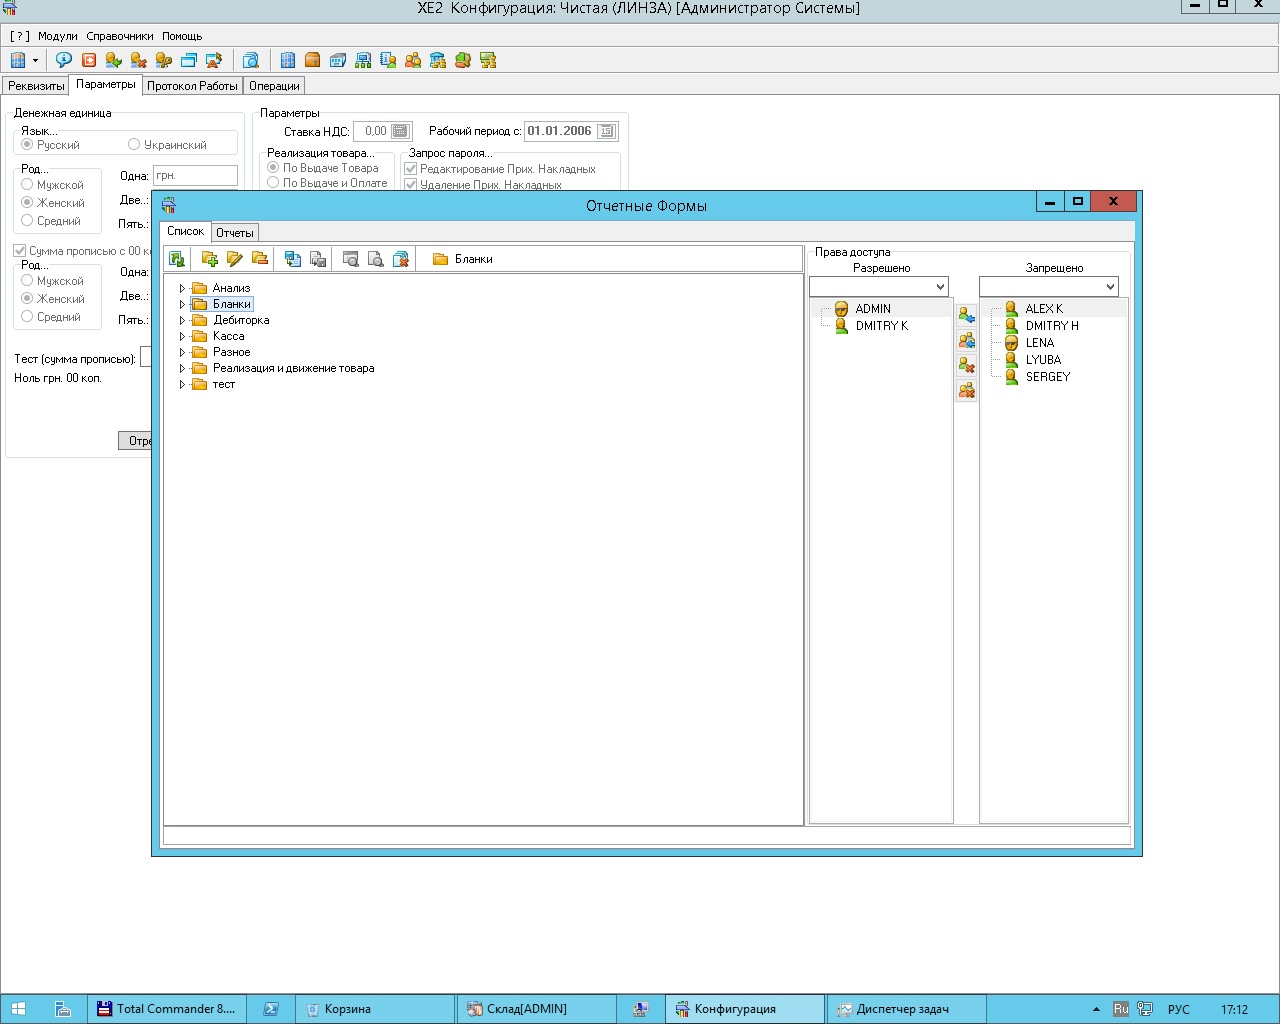Expand the Дебиторка folder tree node

182,321
